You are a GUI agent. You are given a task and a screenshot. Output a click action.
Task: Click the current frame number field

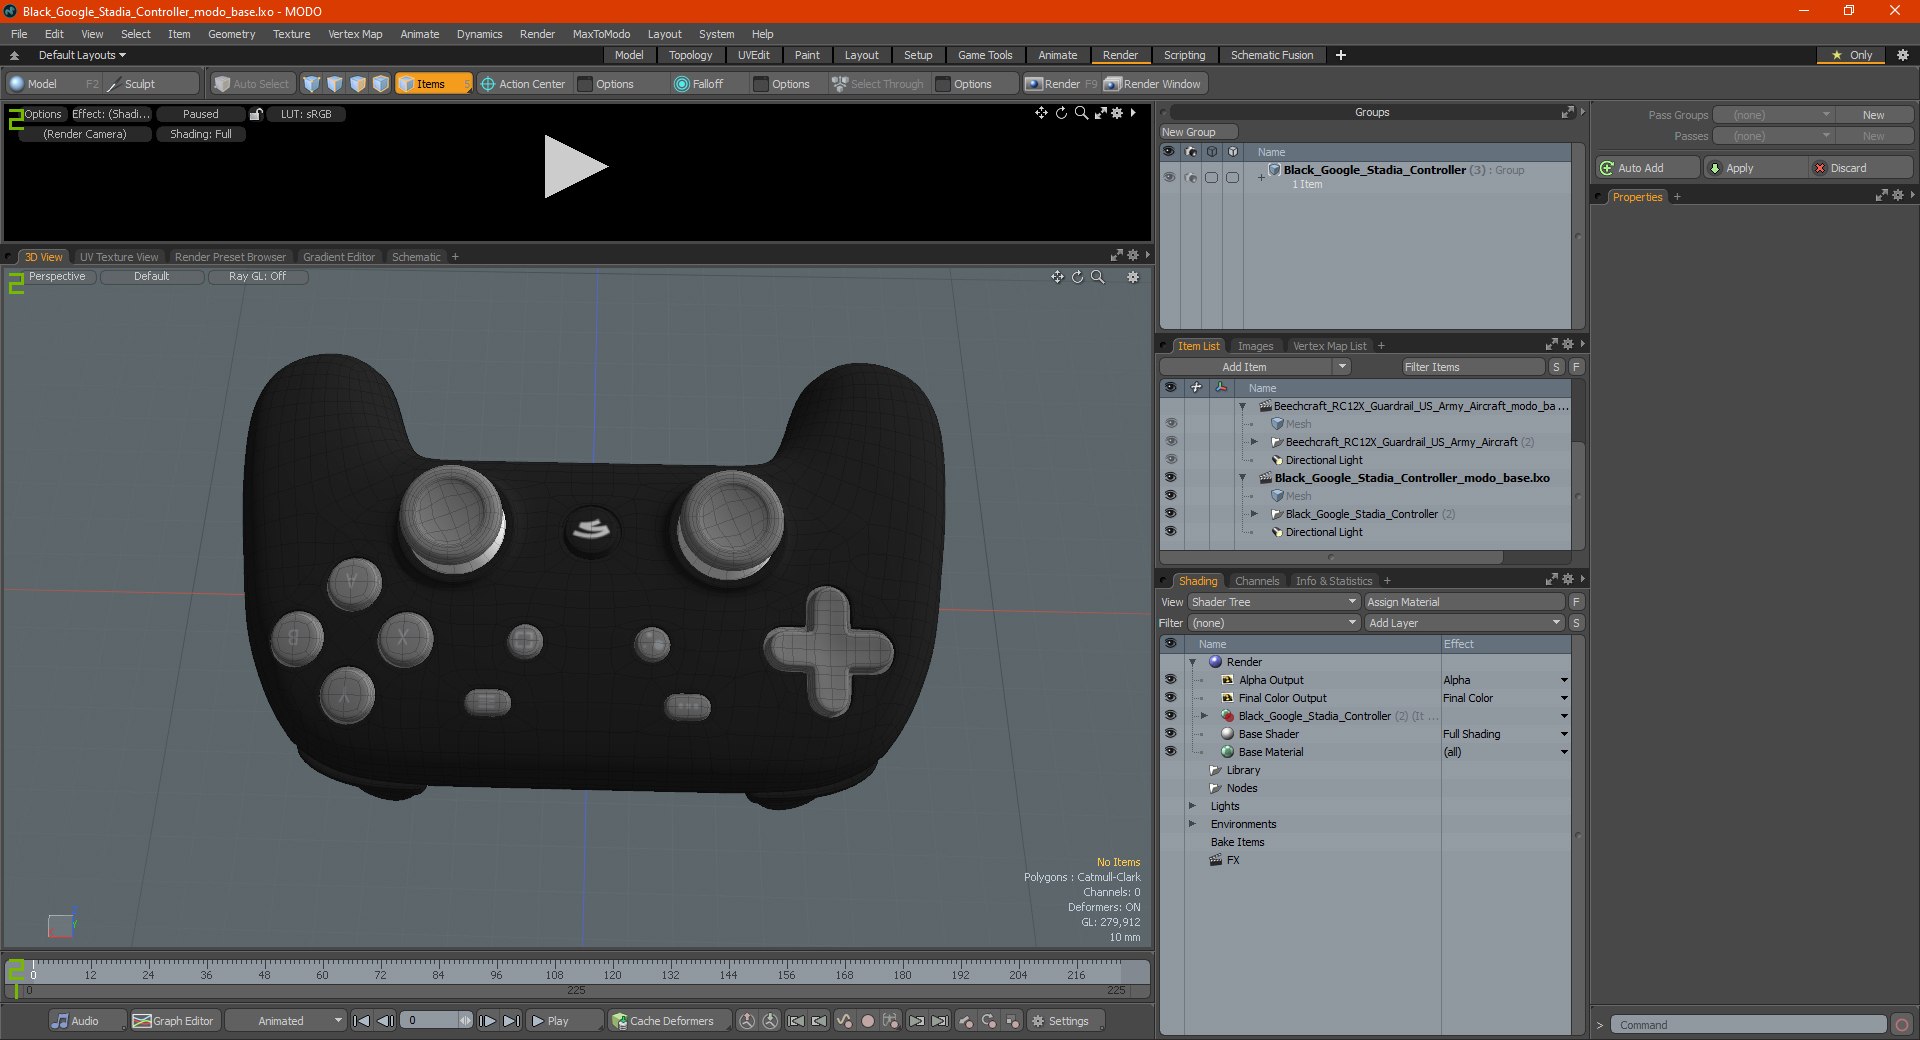click(430, 1021)
